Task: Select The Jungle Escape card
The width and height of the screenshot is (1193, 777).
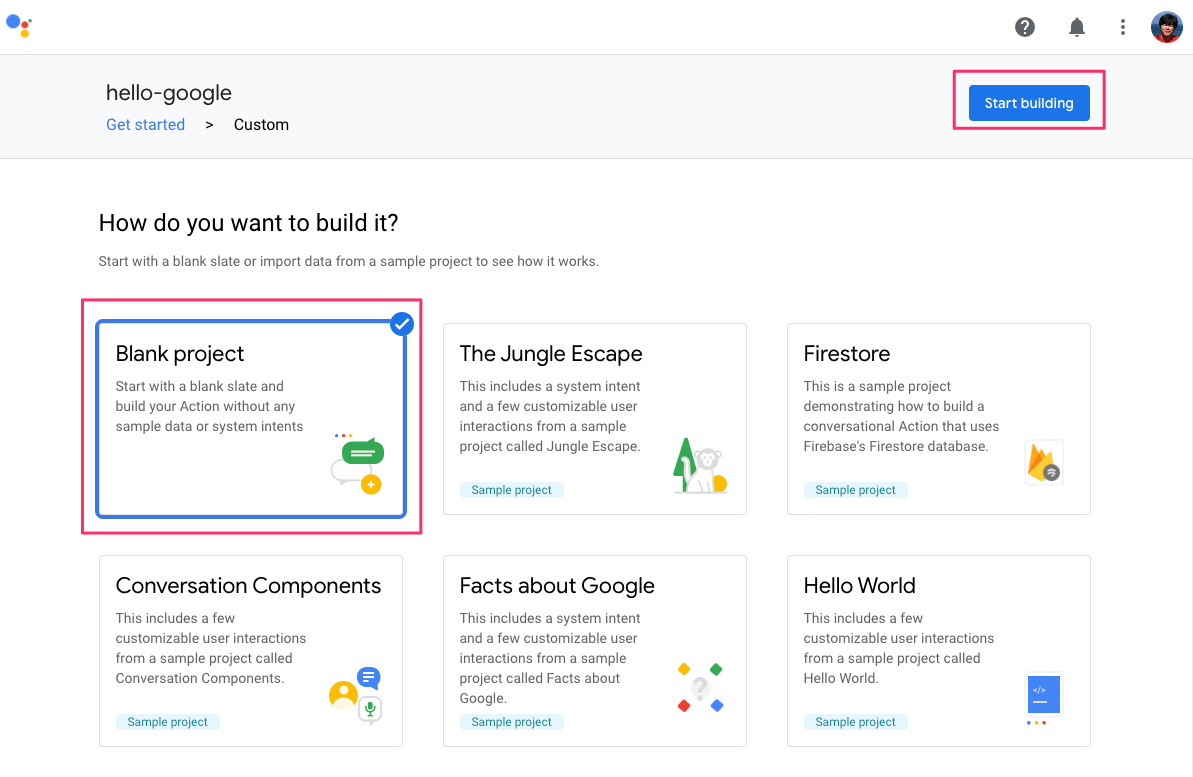Action: coord(595,419)
